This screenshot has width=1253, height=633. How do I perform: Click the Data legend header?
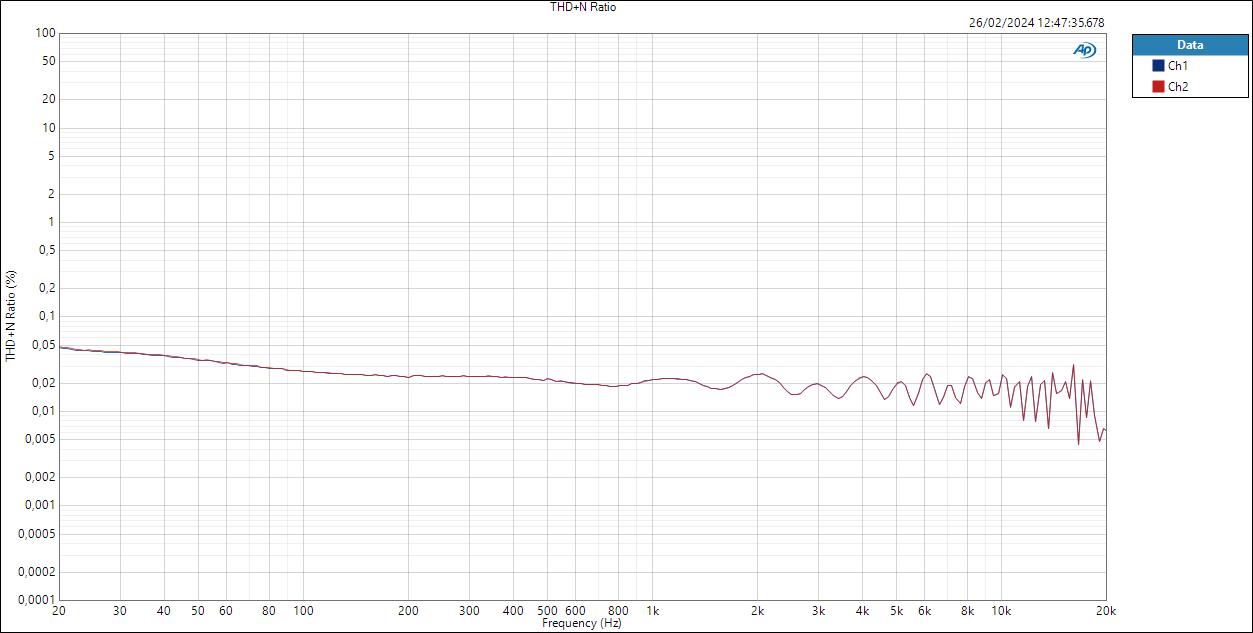[x=1189, y=44]
